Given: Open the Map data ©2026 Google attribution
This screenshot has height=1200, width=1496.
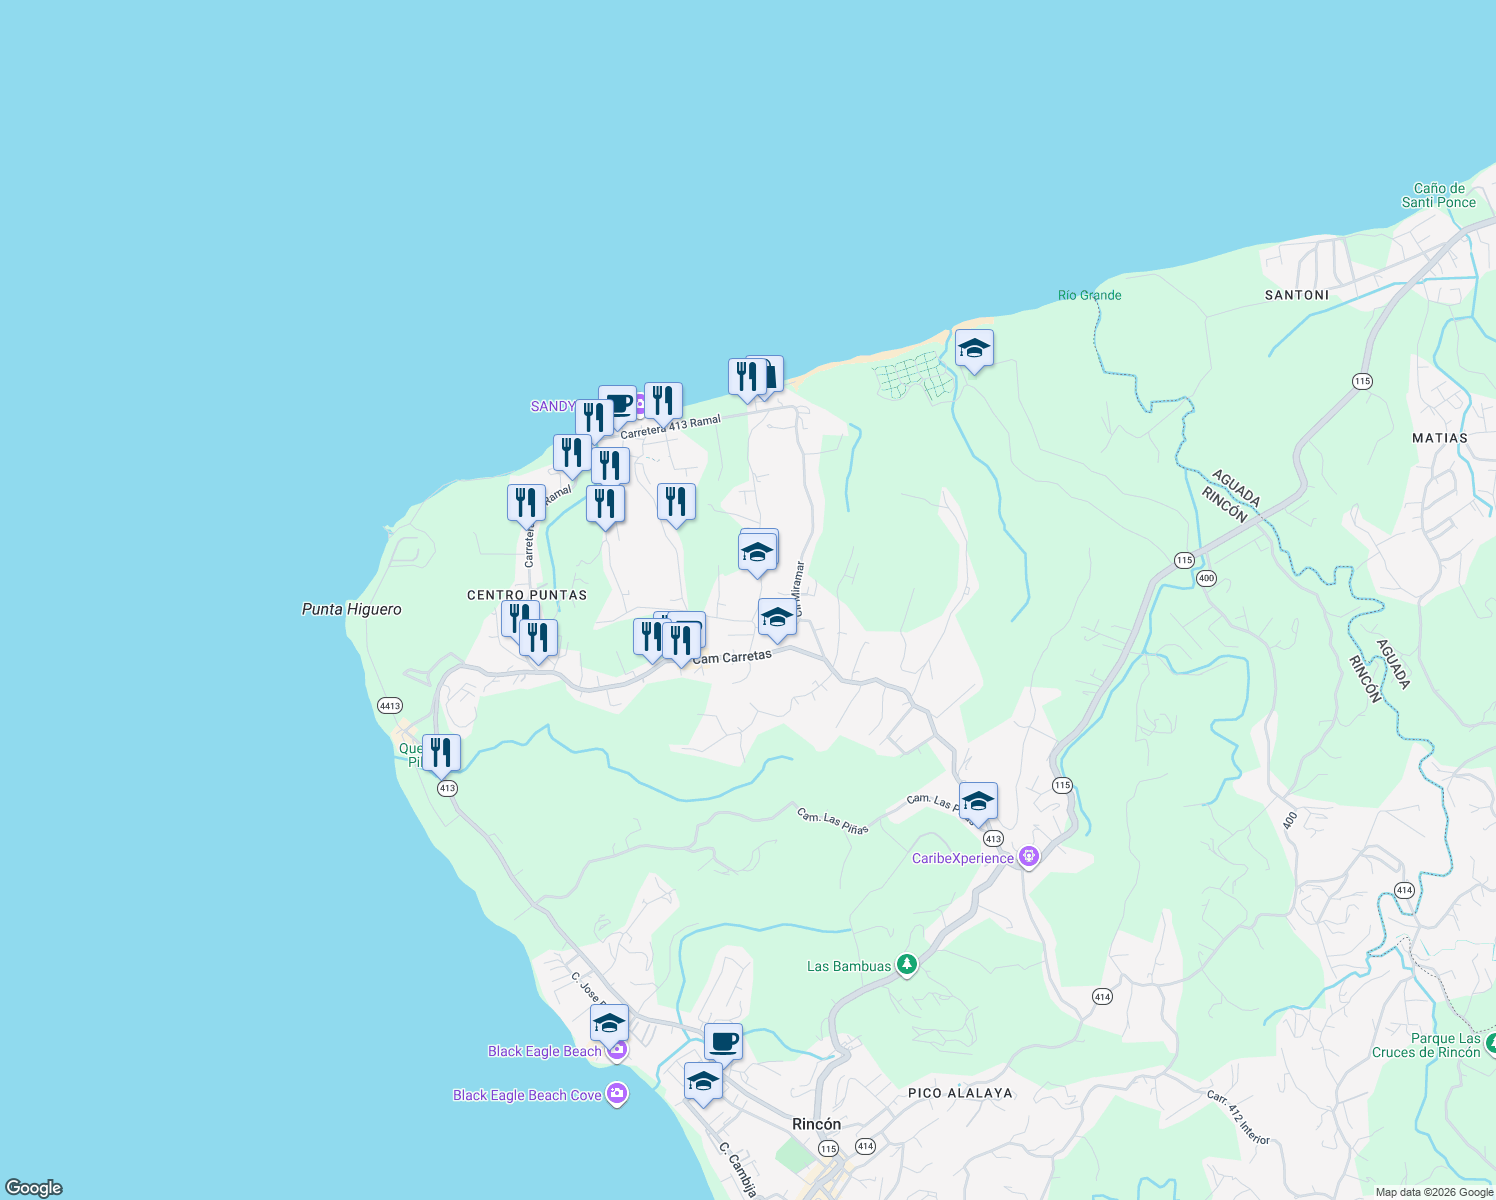Looking at the screenshot, I should [x=1436, y=1192].
